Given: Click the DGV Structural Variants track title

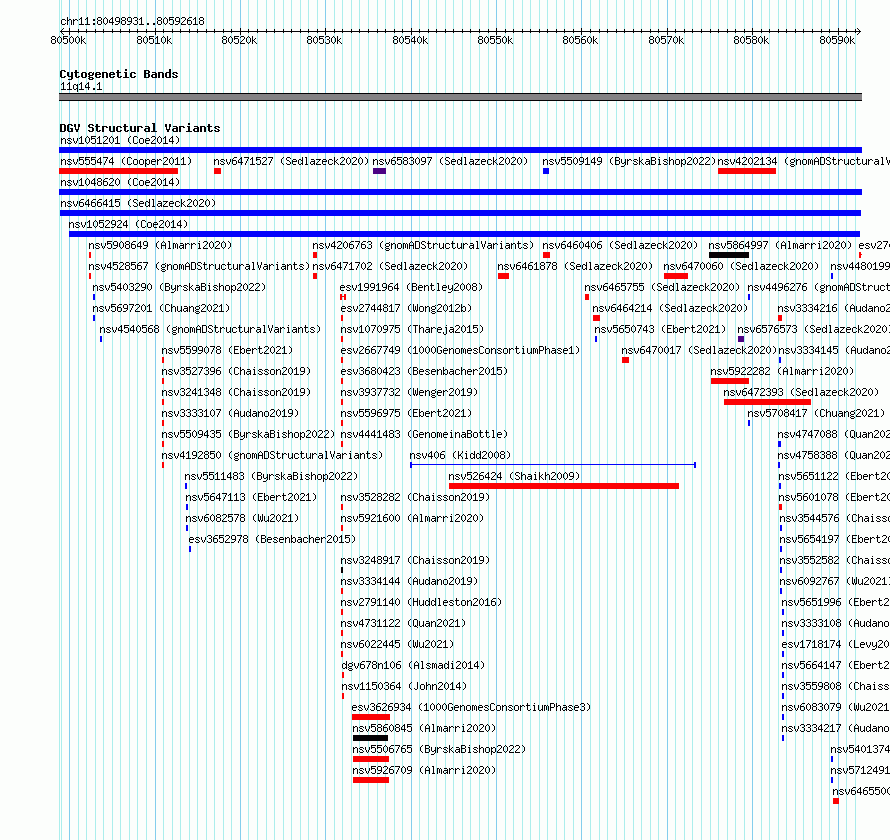Looking at the screenshot, I should coord(140,128).
